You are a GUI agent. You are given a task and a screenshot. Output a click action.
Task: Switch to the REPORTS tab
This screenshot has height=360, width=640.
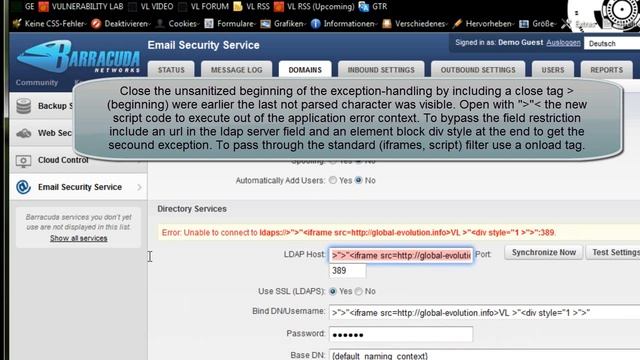pos(606,70)
